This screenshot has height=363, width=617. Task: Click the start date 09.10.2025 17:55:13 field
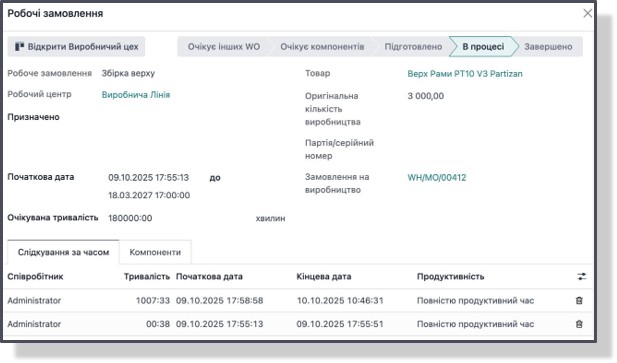tap(149, 178)
